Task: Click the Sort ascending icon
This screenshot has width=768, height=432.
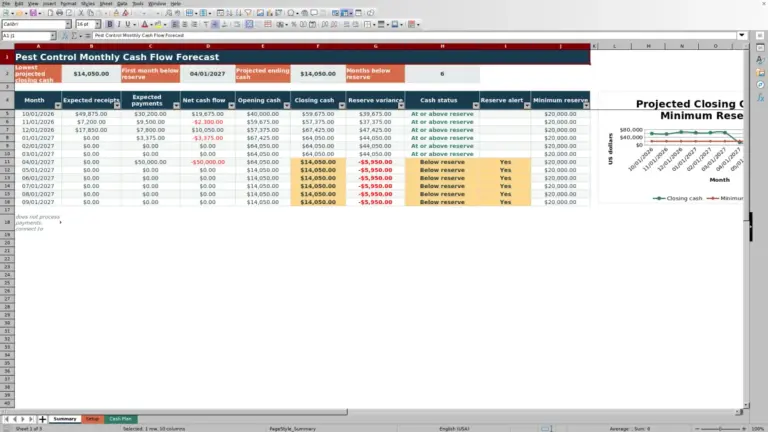Action: [229, 13]
